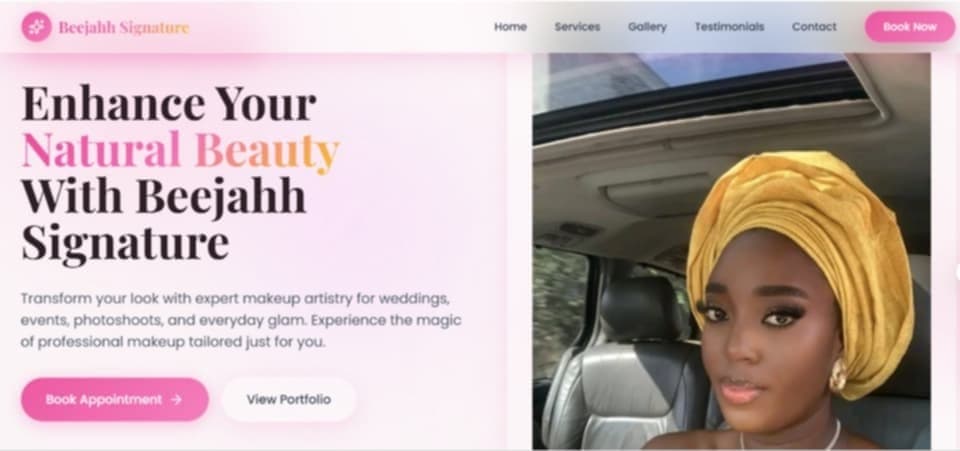960x451 pixels.
Task: Open the View Portfolio button
Action: coord(289,400)
